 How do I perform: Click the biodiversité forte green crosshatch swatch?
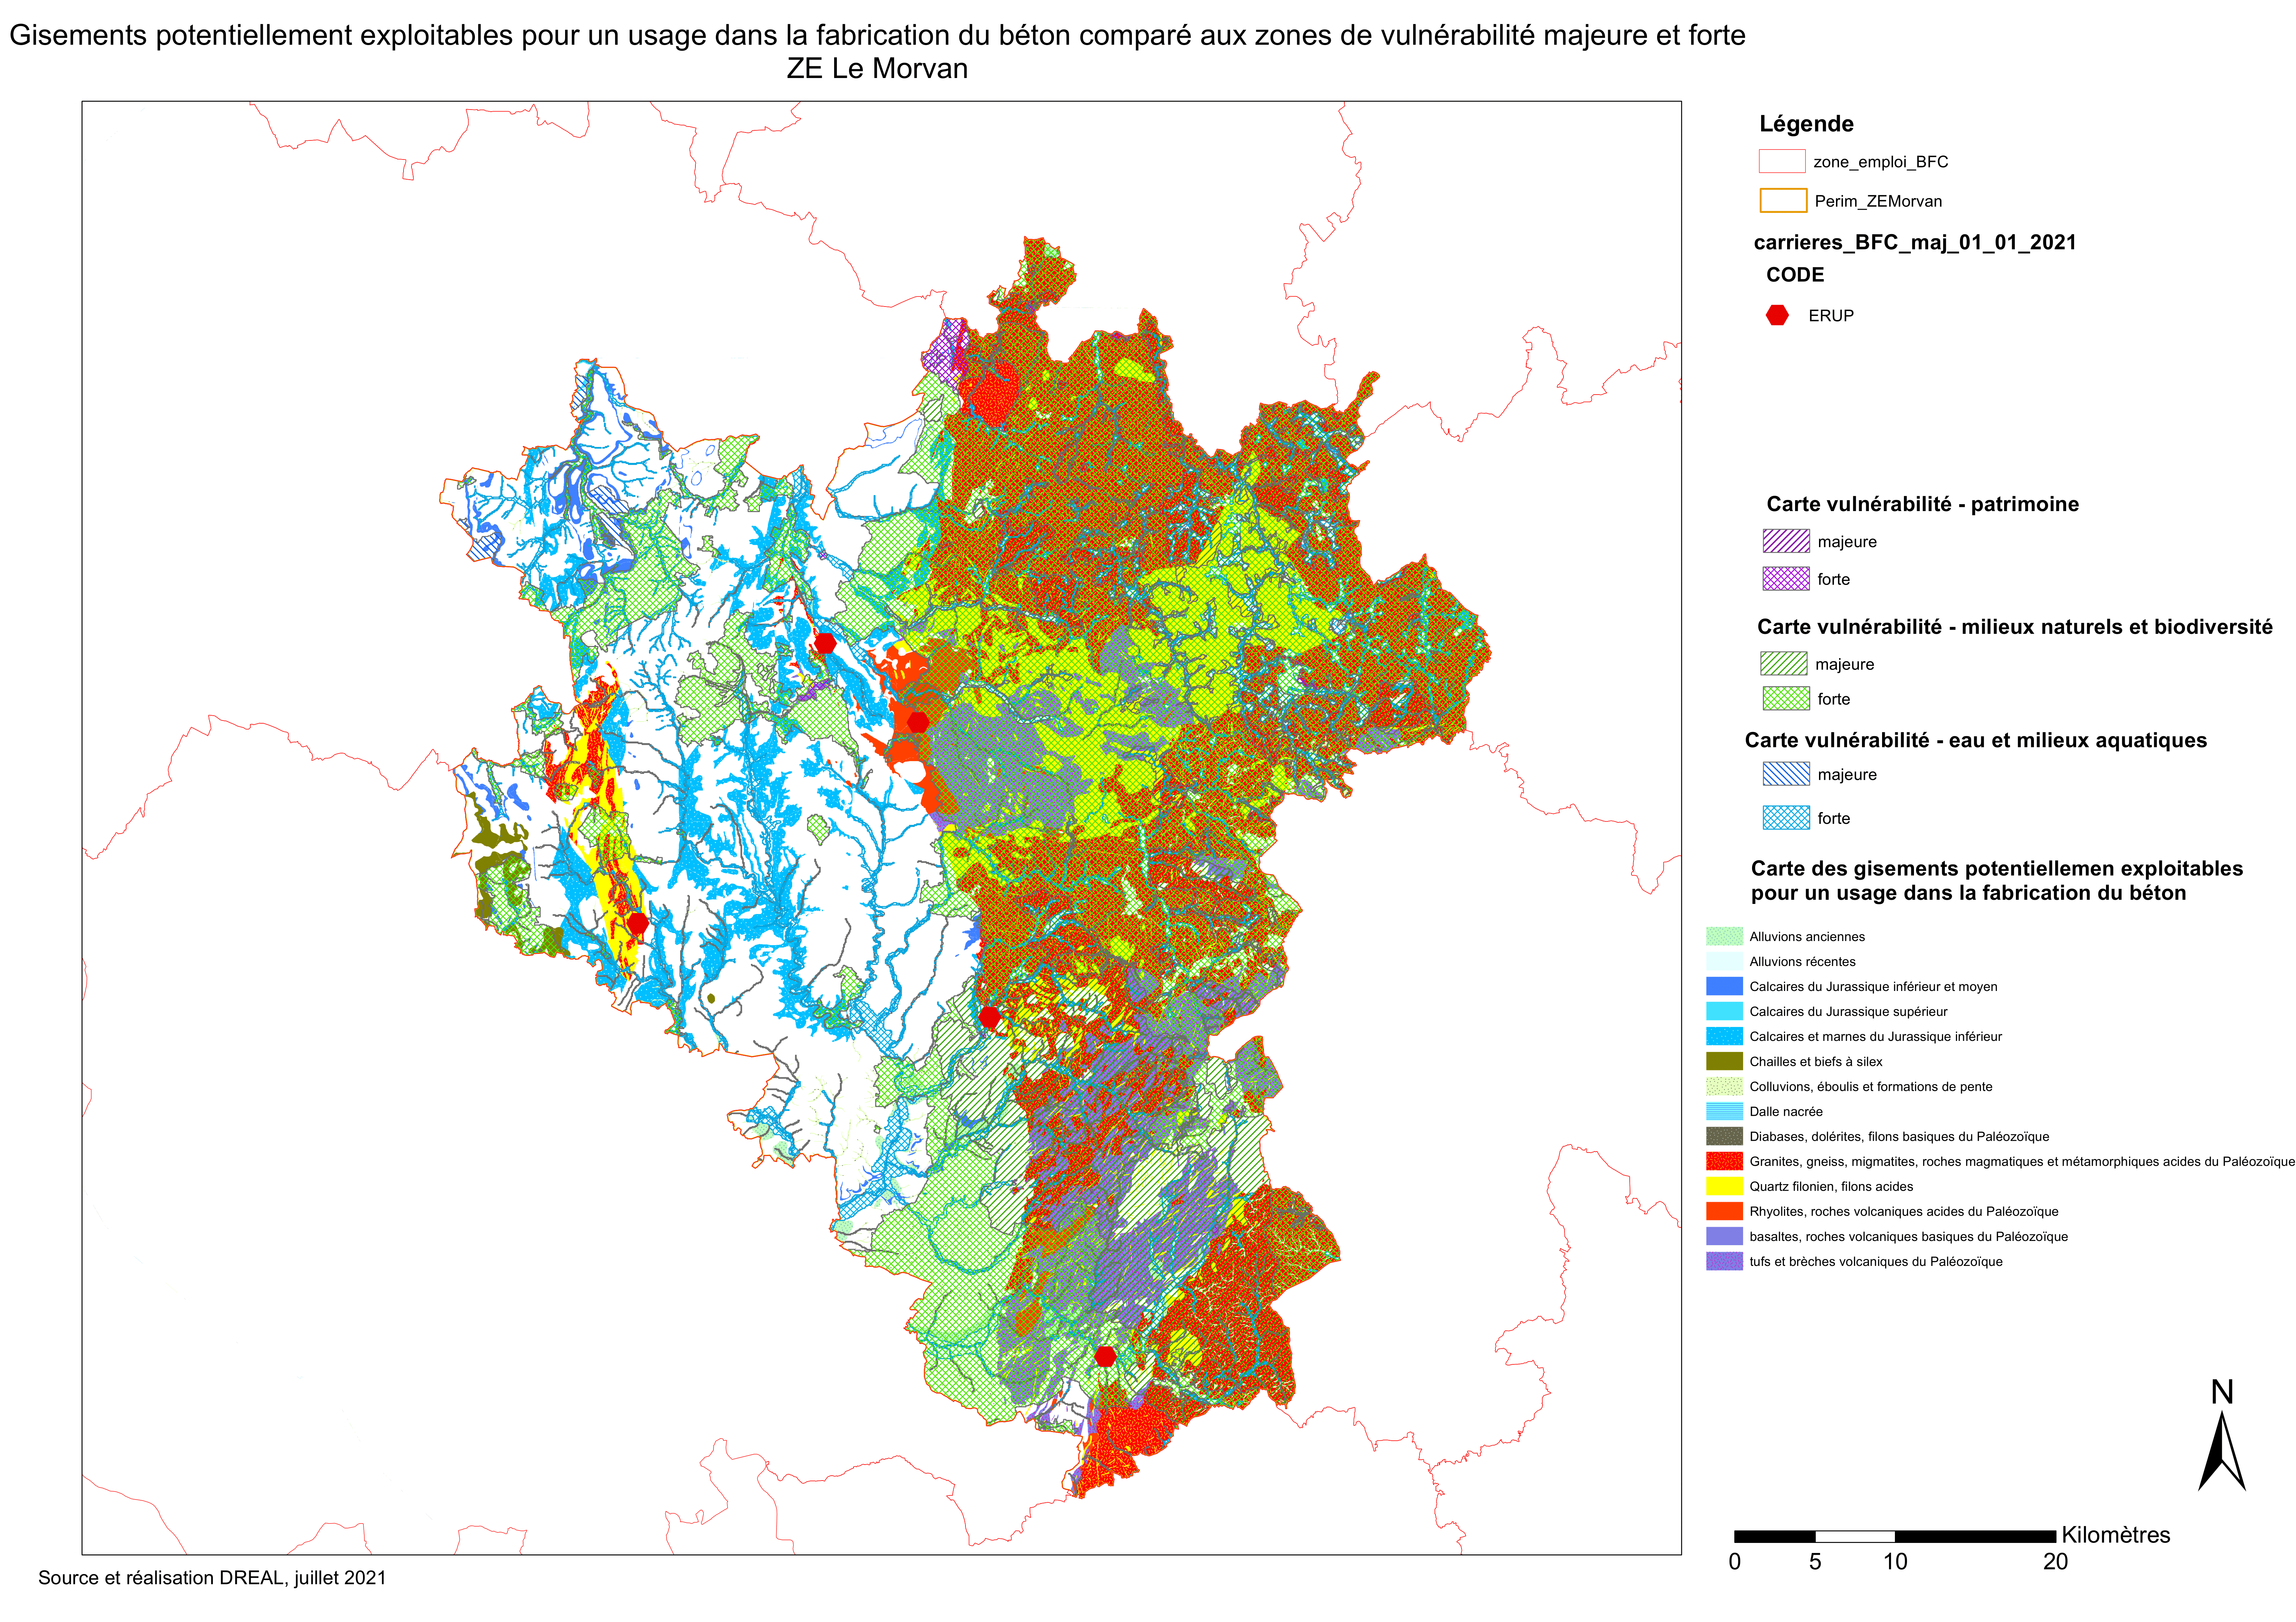point(1786,698)
